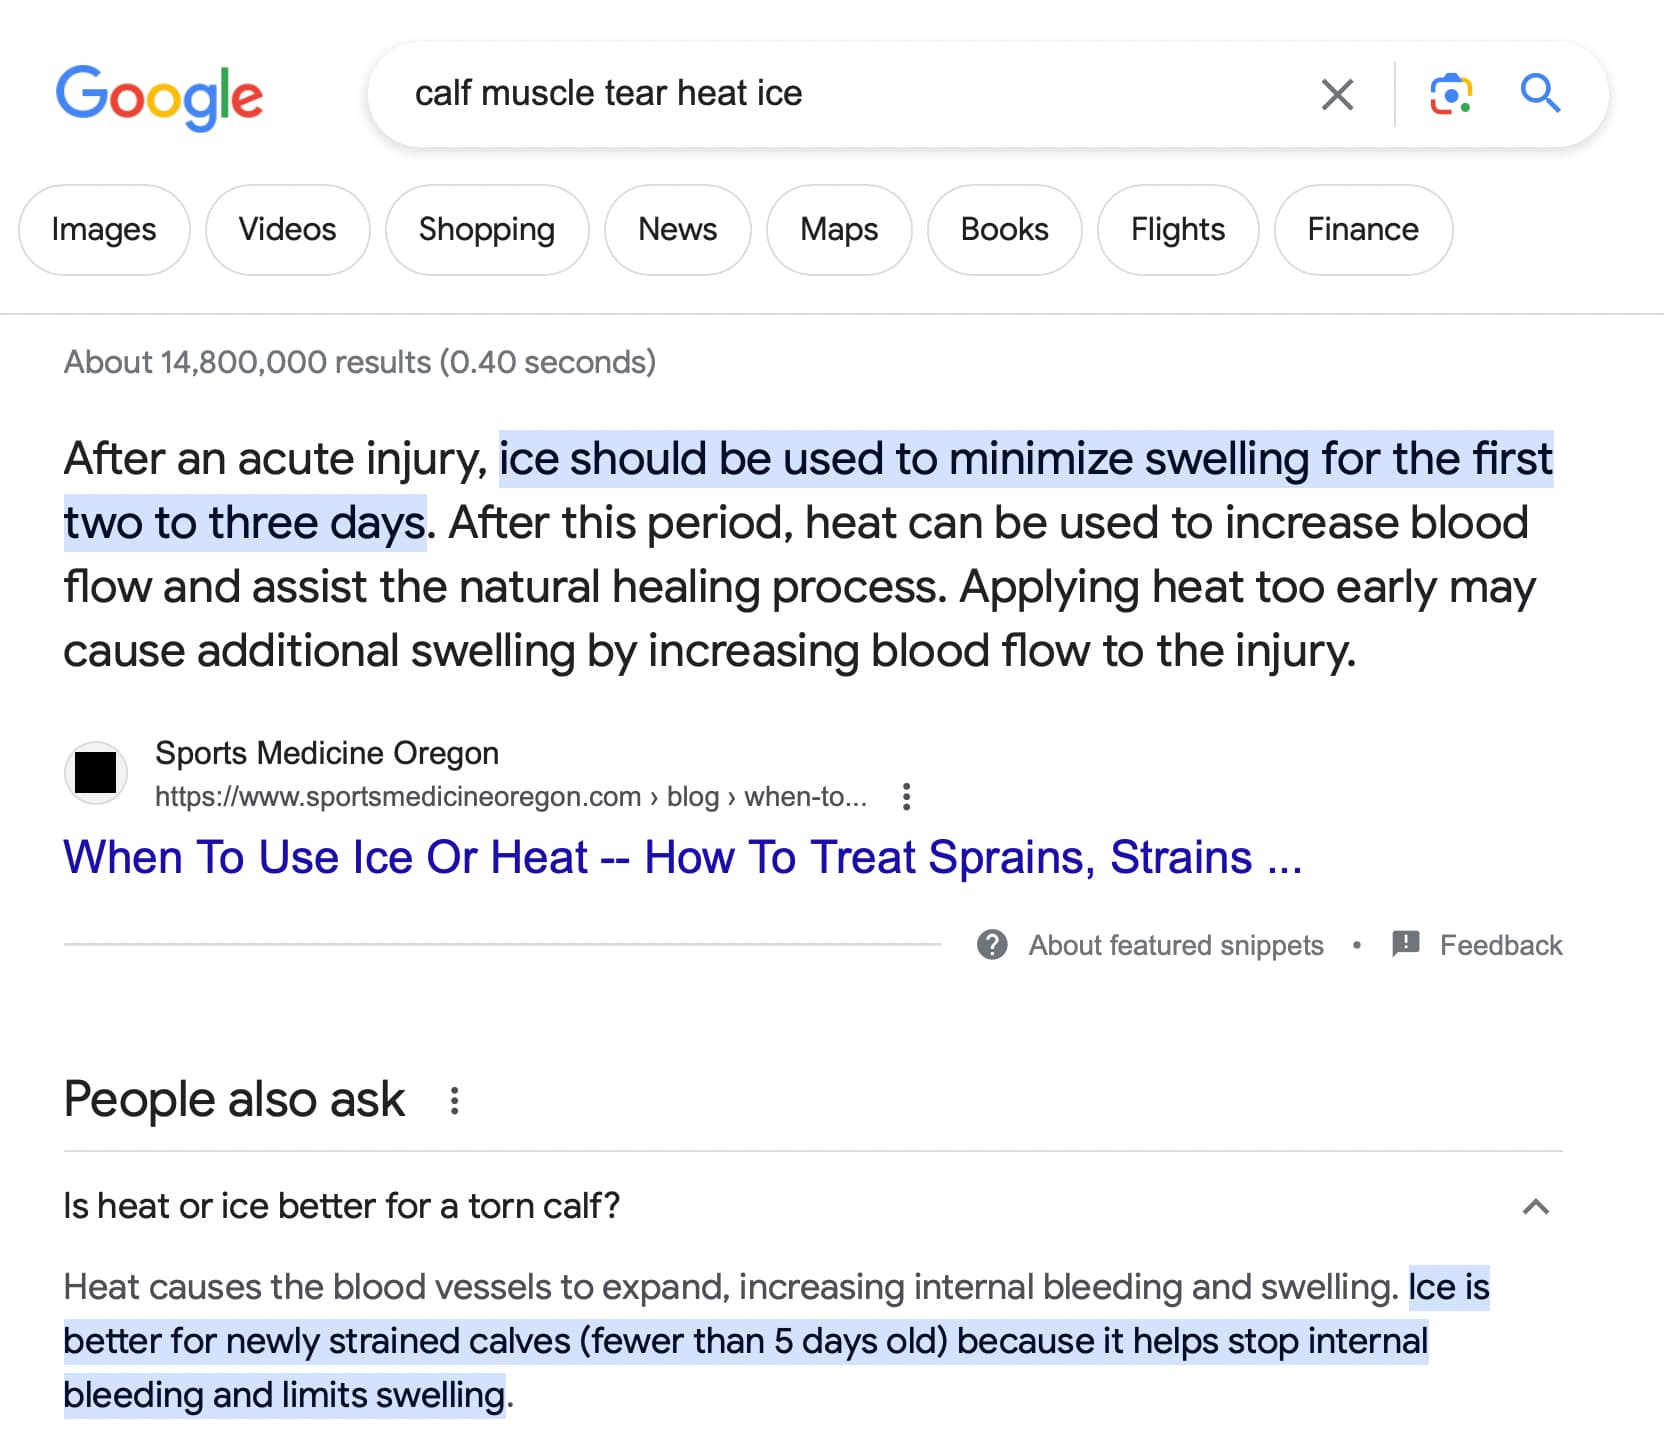The image size is (1664, 1432).
Task: Click the question mark icon for featured snippets
Action: [992, 944]
